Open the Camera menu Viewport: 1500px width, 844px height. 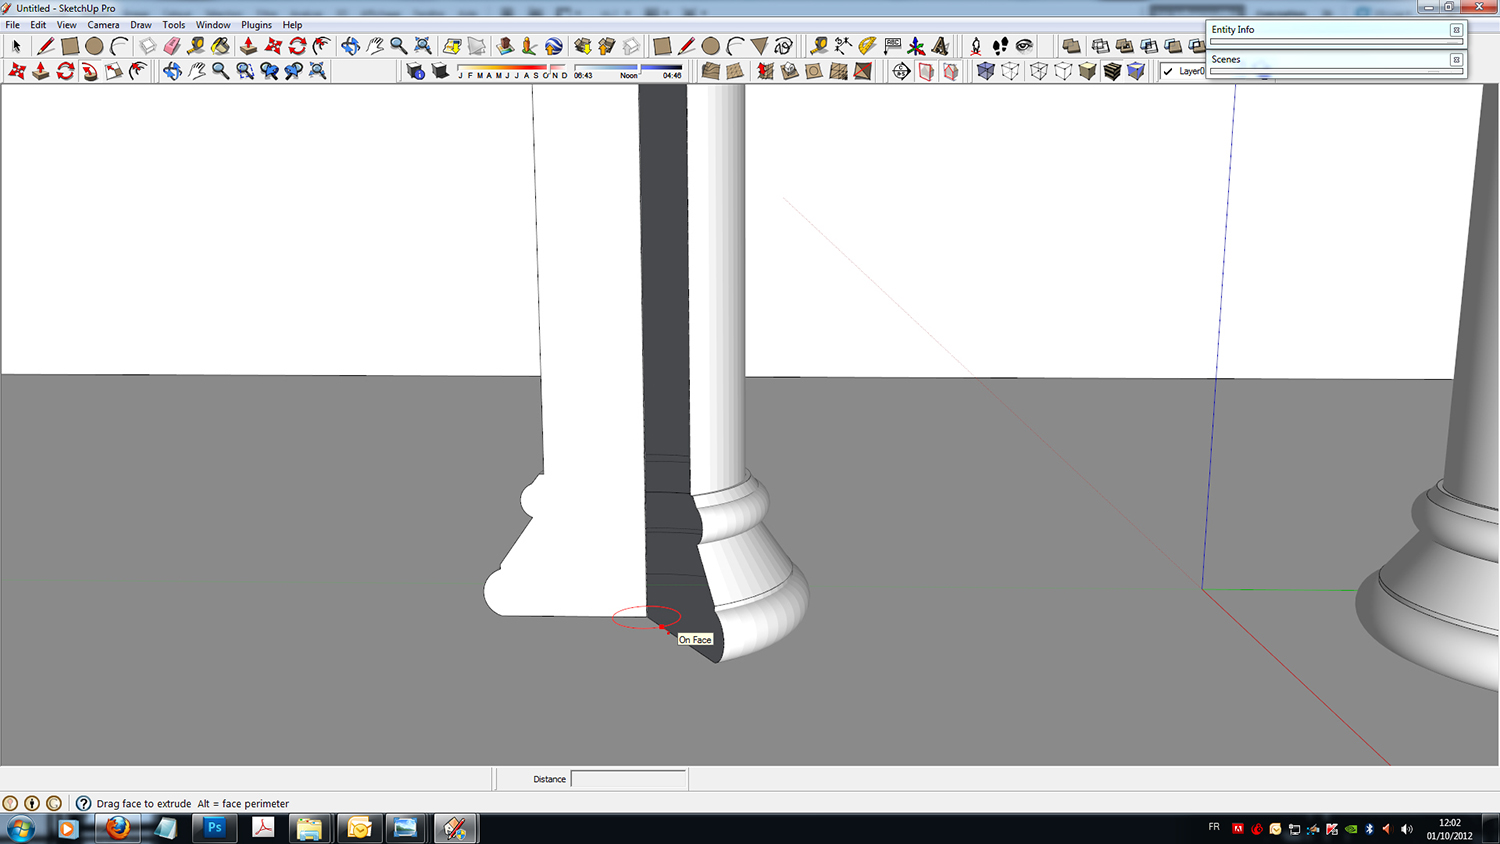103,25
